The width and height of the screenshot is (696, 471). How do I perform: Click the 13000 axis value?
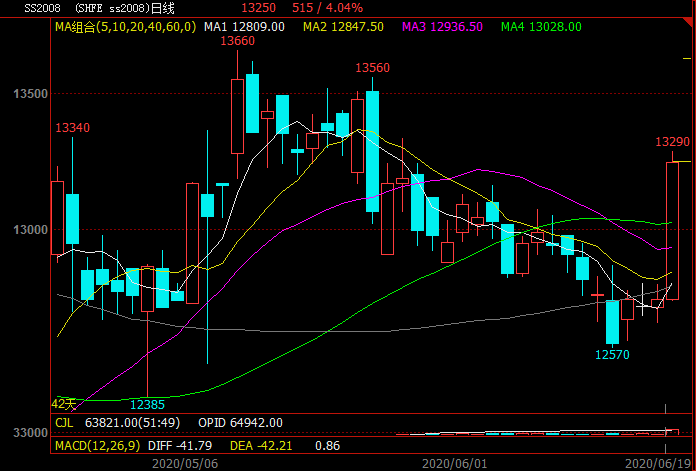(30, 230)
